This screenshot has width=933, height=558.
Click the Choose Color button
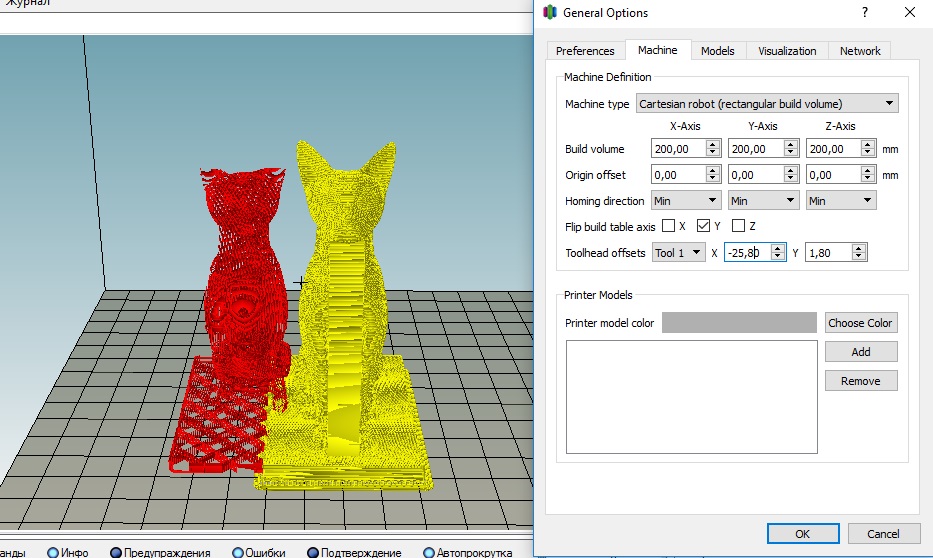861,322
